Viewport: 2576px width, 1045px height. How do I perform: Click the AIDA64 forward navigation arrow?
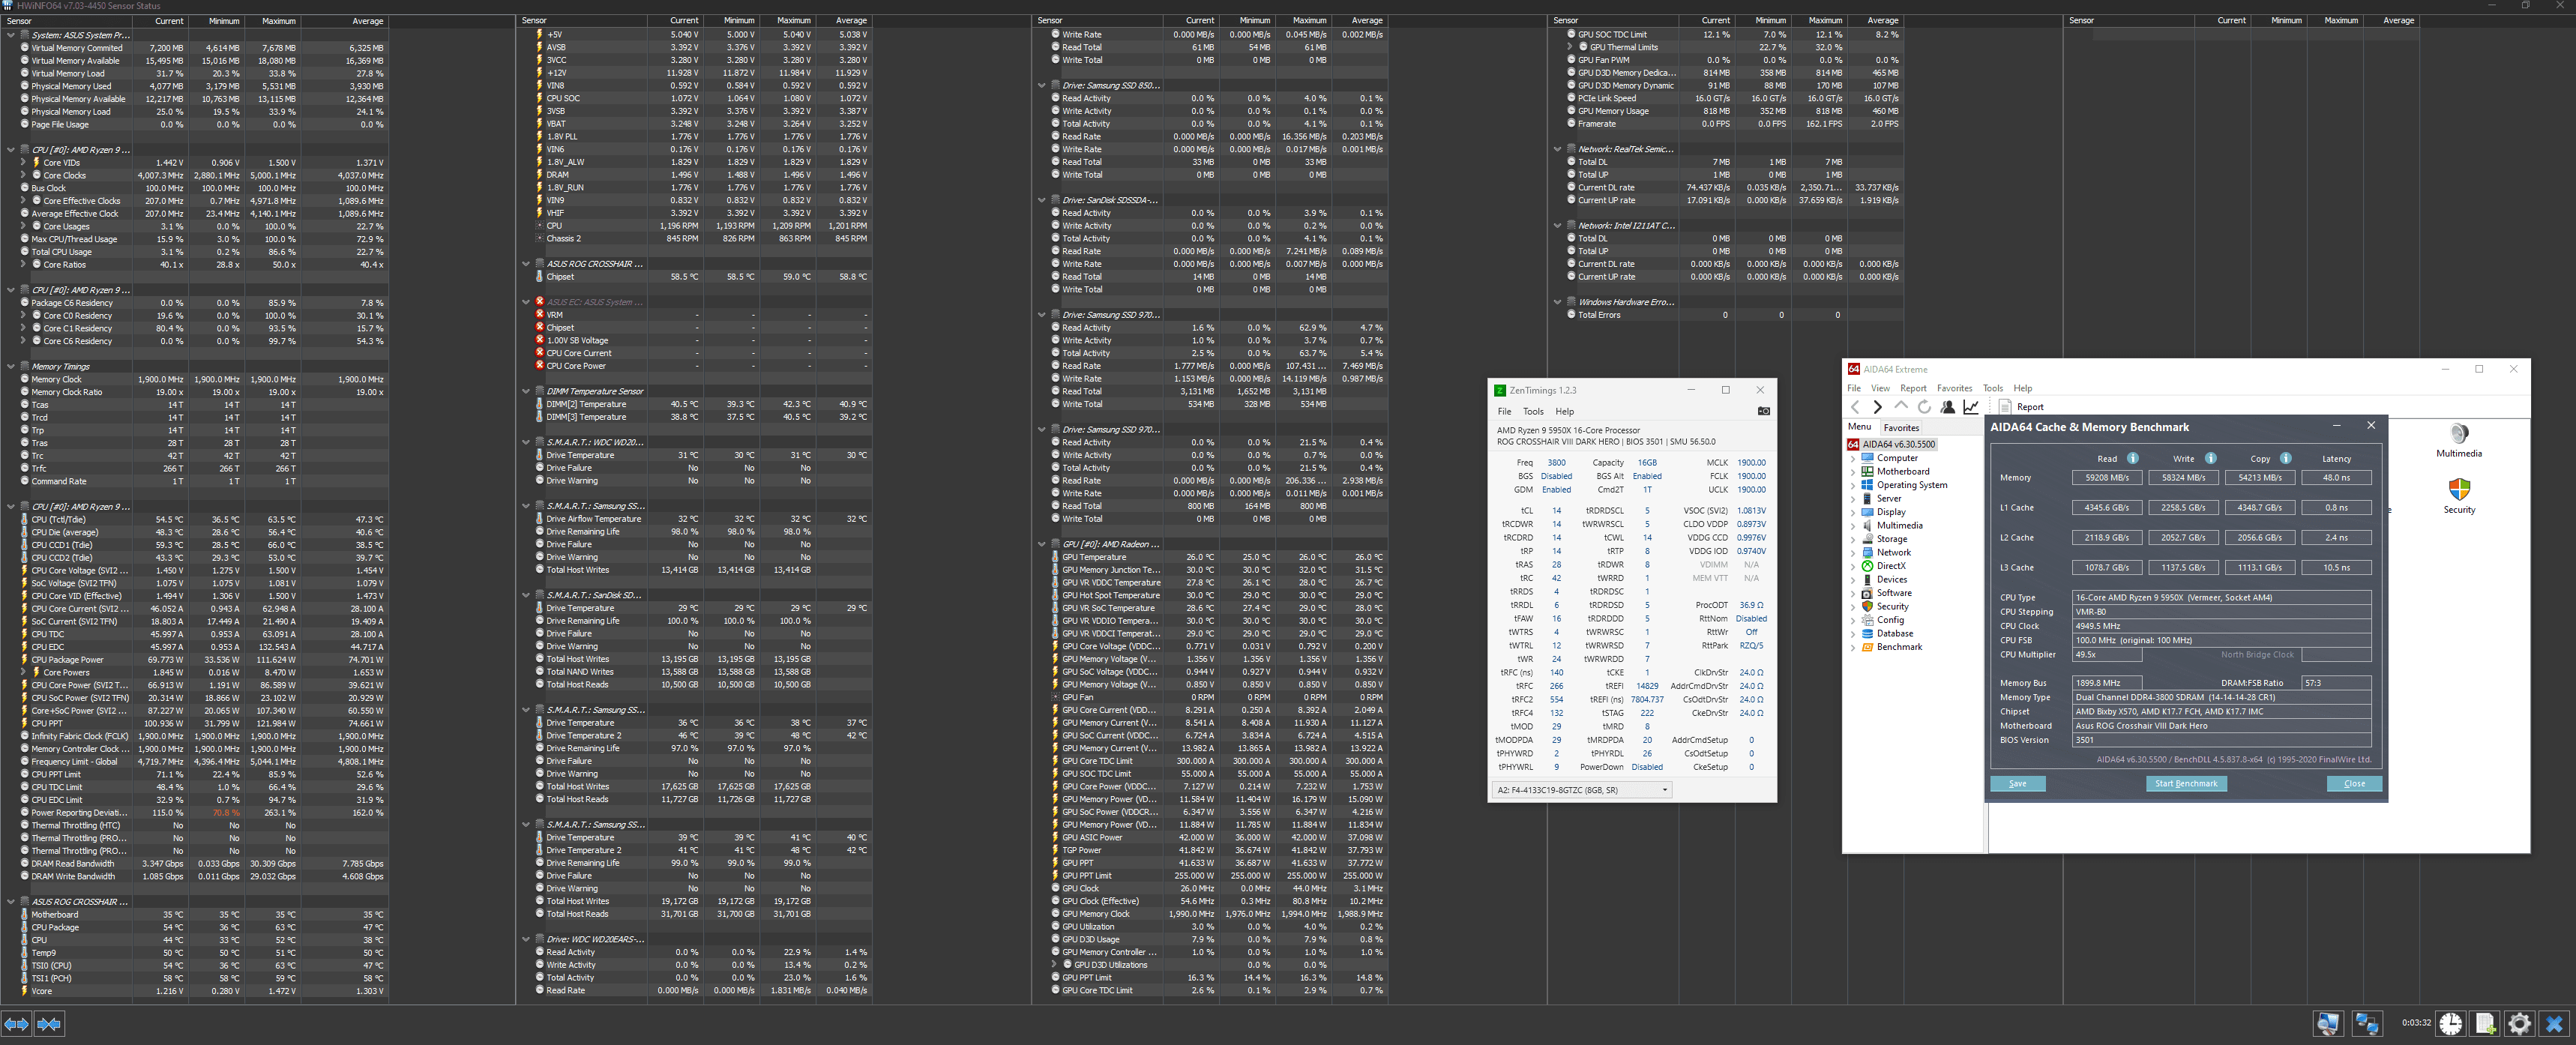[1877, 407]
